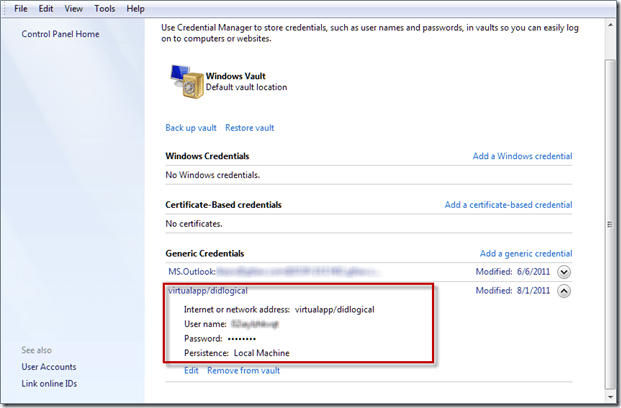Expand the MS.Outlook credential chevron

[564, 271]
